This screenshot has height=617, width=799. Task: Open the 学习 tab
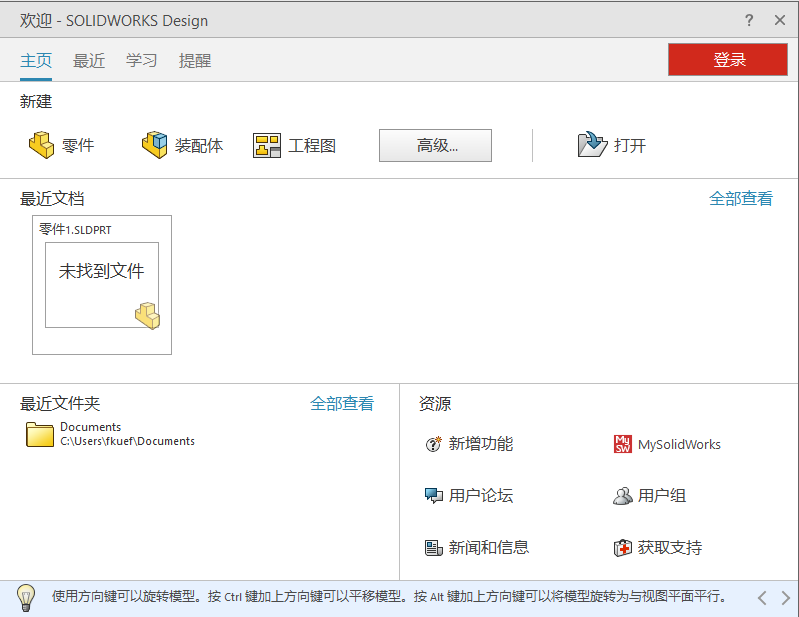click(x=142, y=61)
